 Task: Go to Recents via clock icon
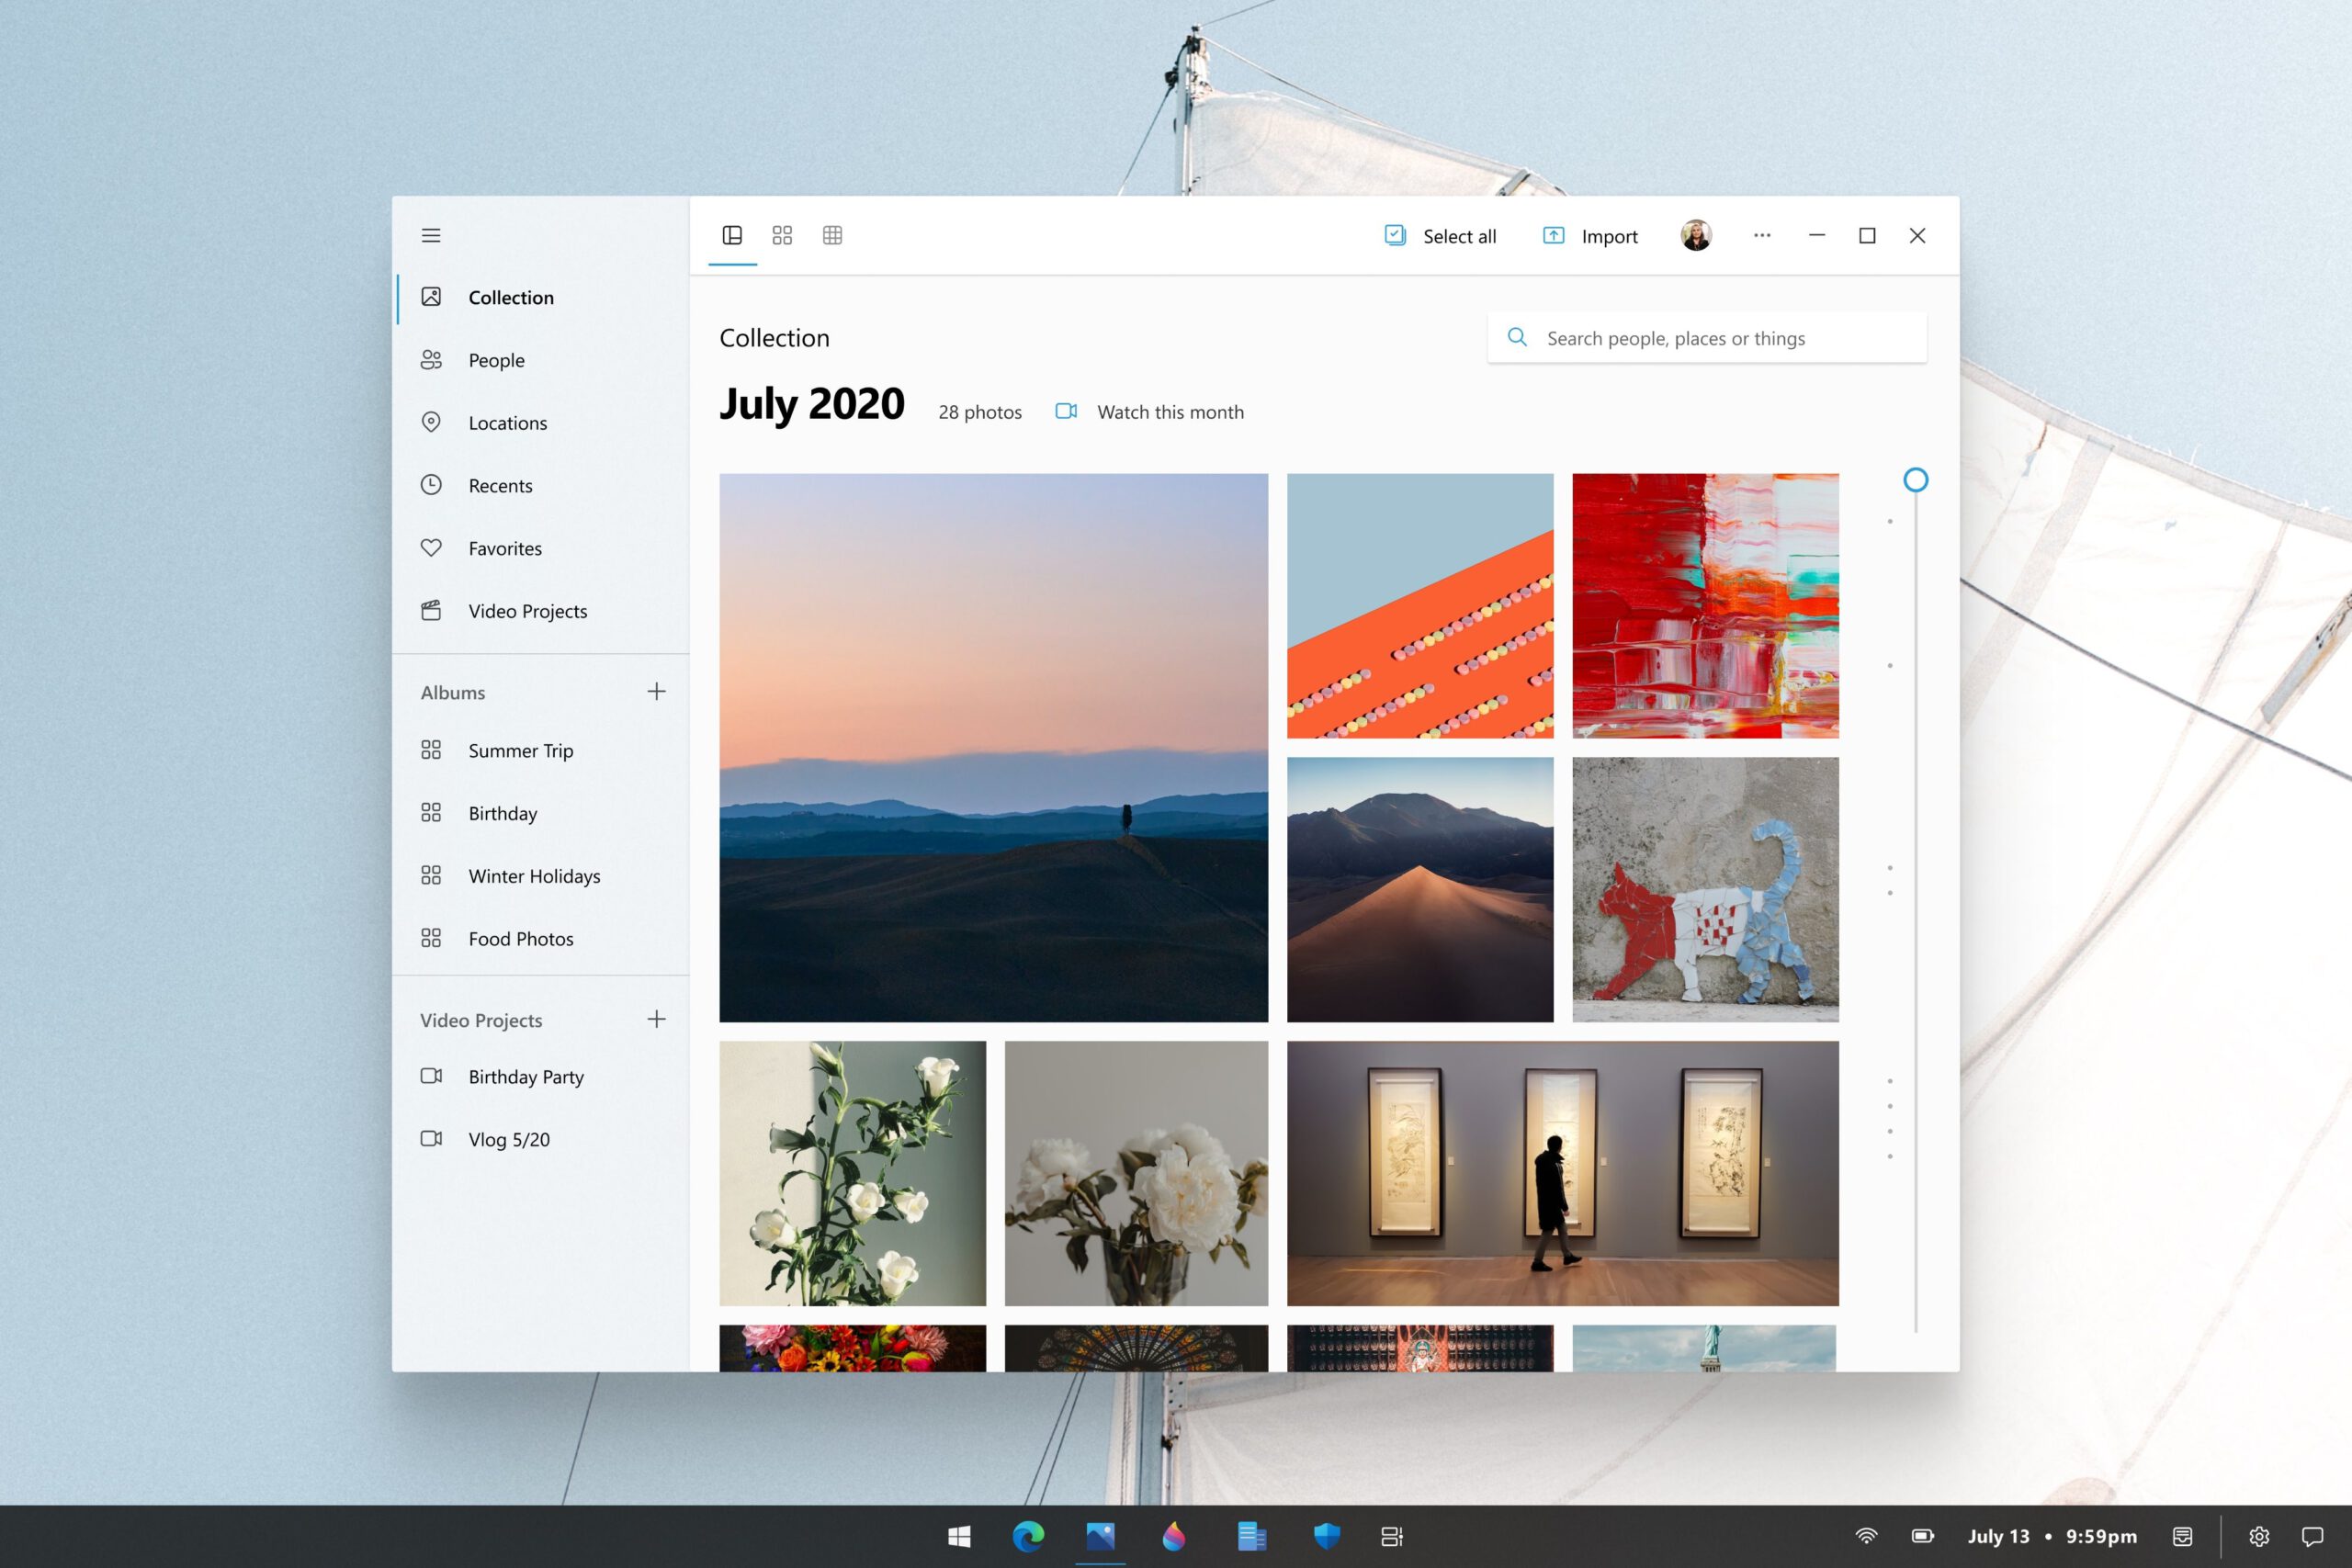[431, 485]
